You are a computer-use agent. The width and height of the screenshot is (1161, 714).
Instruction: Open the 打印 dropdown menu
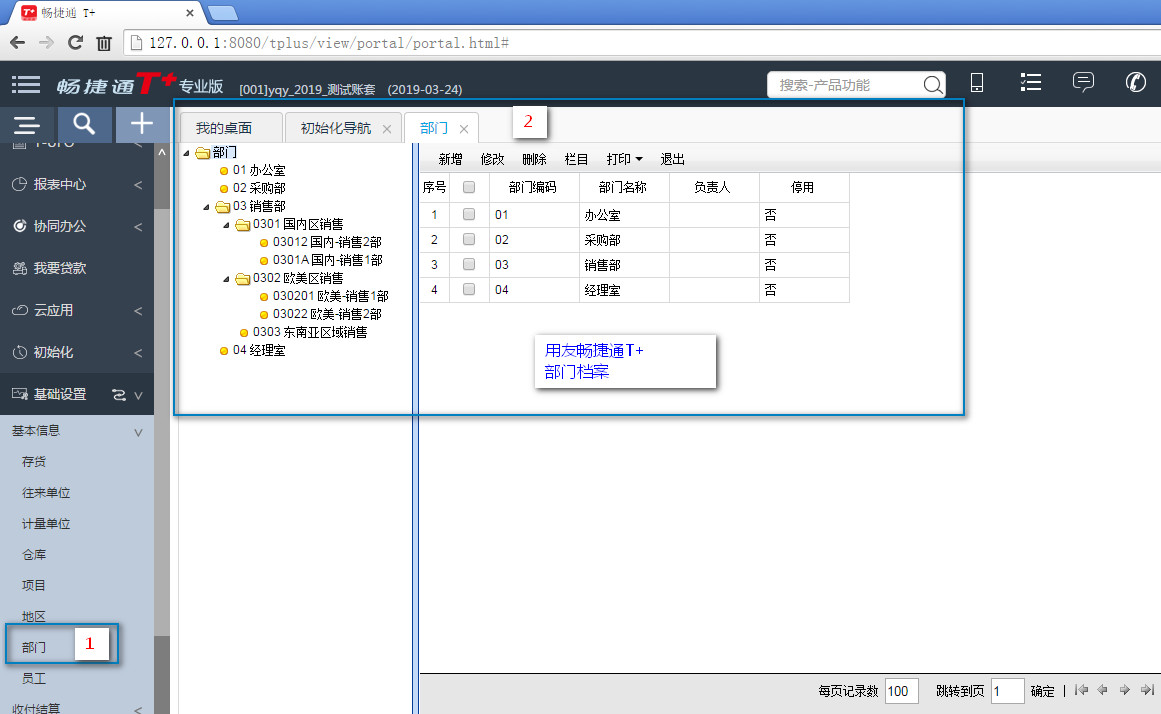[624, 159]
